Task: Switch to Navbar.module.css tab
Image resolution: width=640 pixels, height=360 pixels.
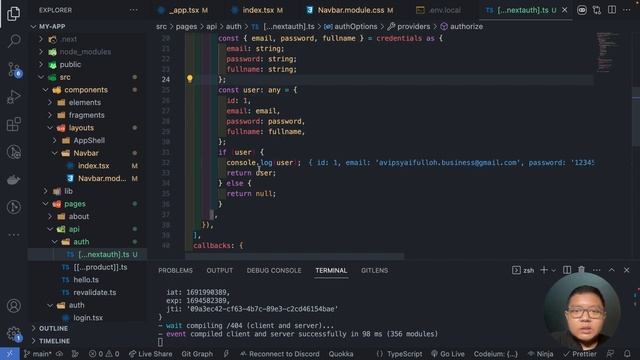Action: point(350,10)
